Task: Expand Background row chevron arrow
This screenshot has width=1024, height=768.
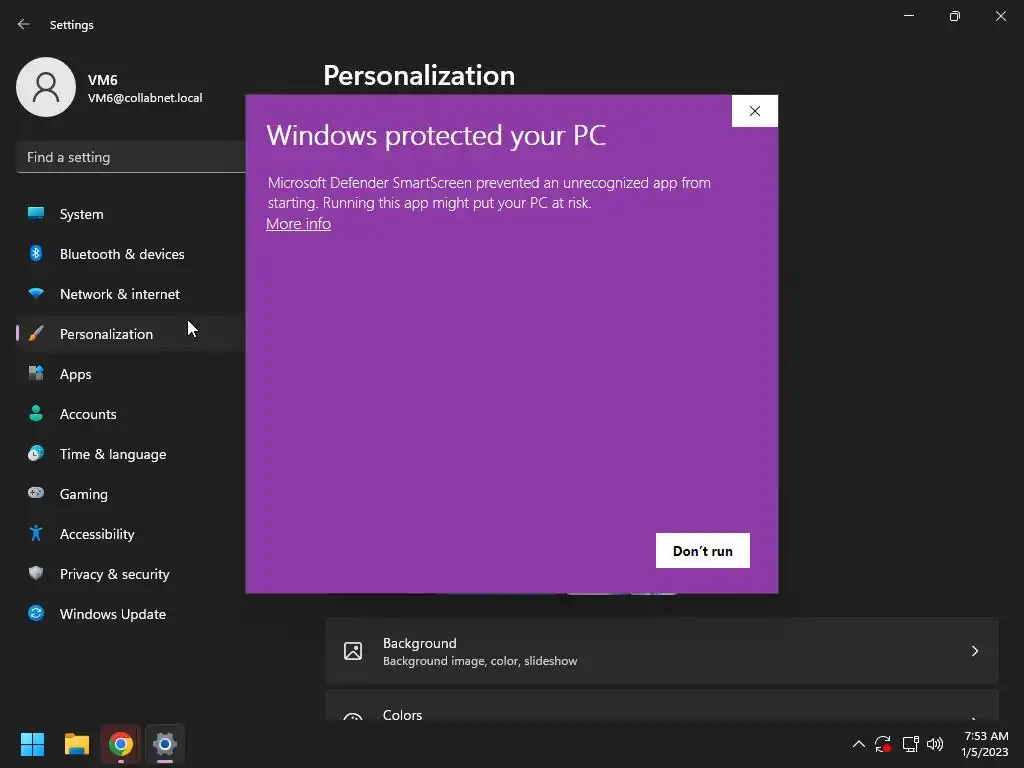Action: (x=974, y=651)
